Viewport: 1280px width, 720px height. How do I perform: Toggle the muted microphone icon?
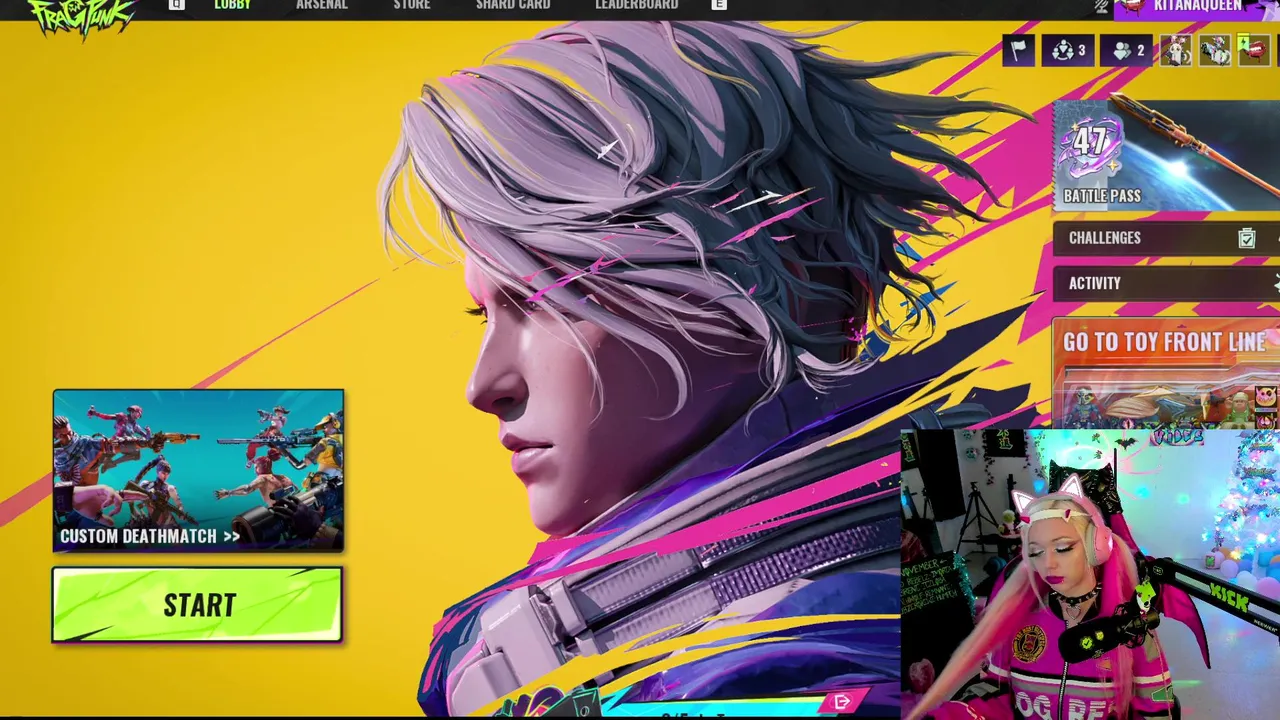(x=1101, y=6)
